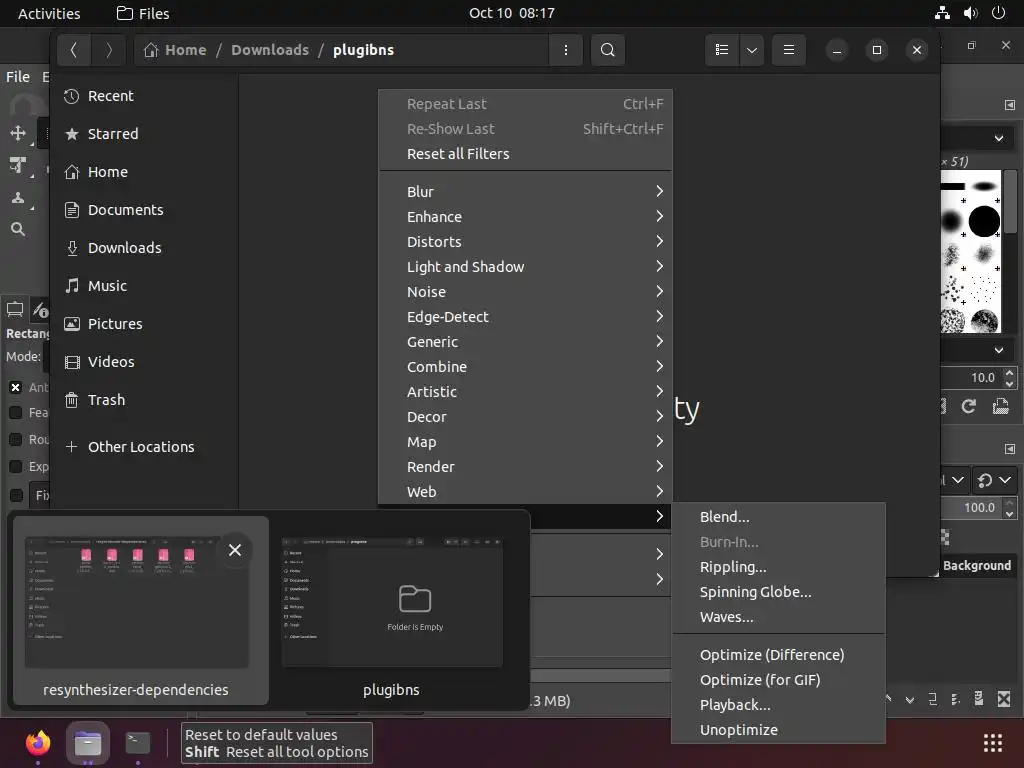
Task: Click the Files search magnifier button
Action: (607, 50)
